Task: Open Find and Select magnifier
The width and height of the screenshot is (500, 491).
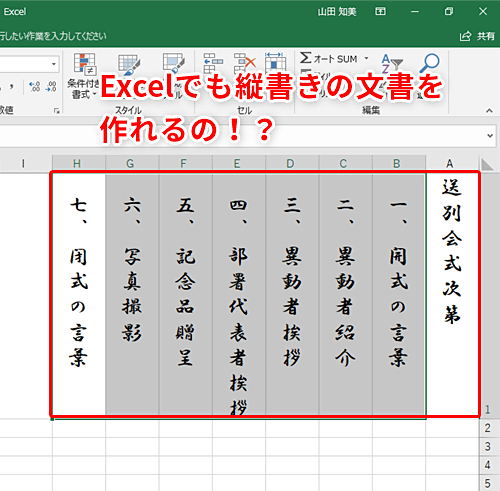Action: coord(429,63)
